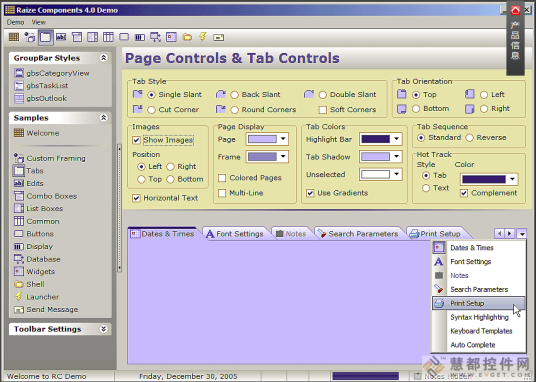This screenshot has width=536, height=382.
Task: Click the Frame medium purple swatch
Action: [x=262, y=157]
